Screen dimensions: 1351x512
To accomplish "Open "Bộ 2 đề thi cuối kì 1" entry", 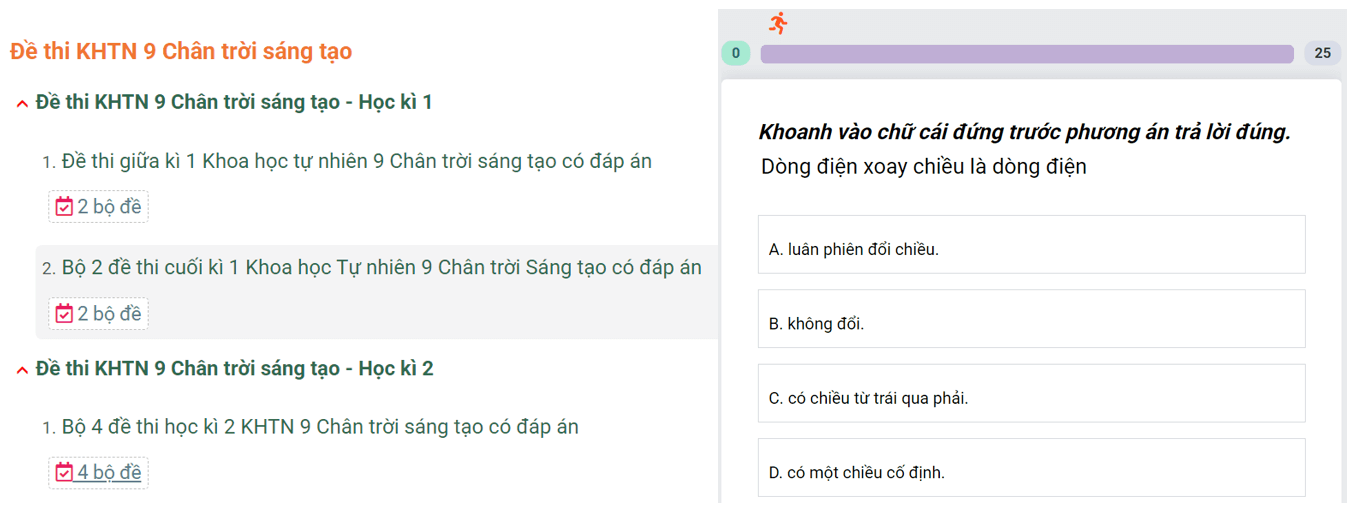I will point(381,268).
